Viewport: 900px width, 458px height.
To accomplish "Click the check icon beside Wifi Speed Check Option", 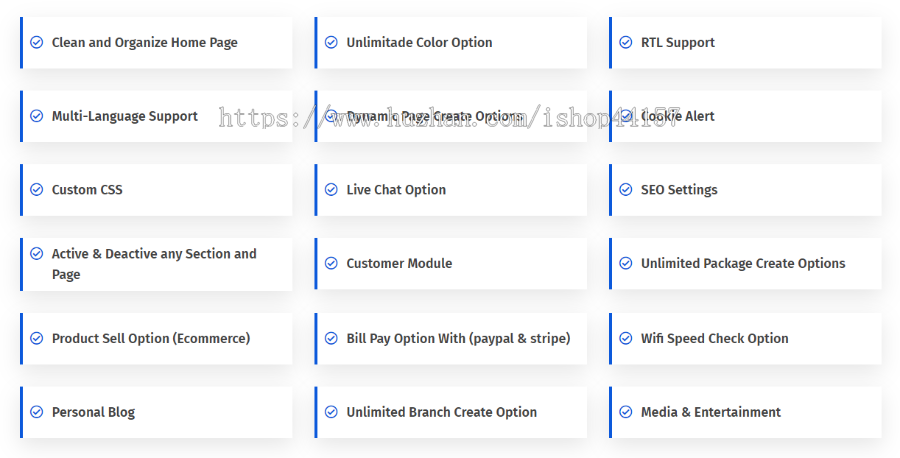I will [x=626, y=339].
